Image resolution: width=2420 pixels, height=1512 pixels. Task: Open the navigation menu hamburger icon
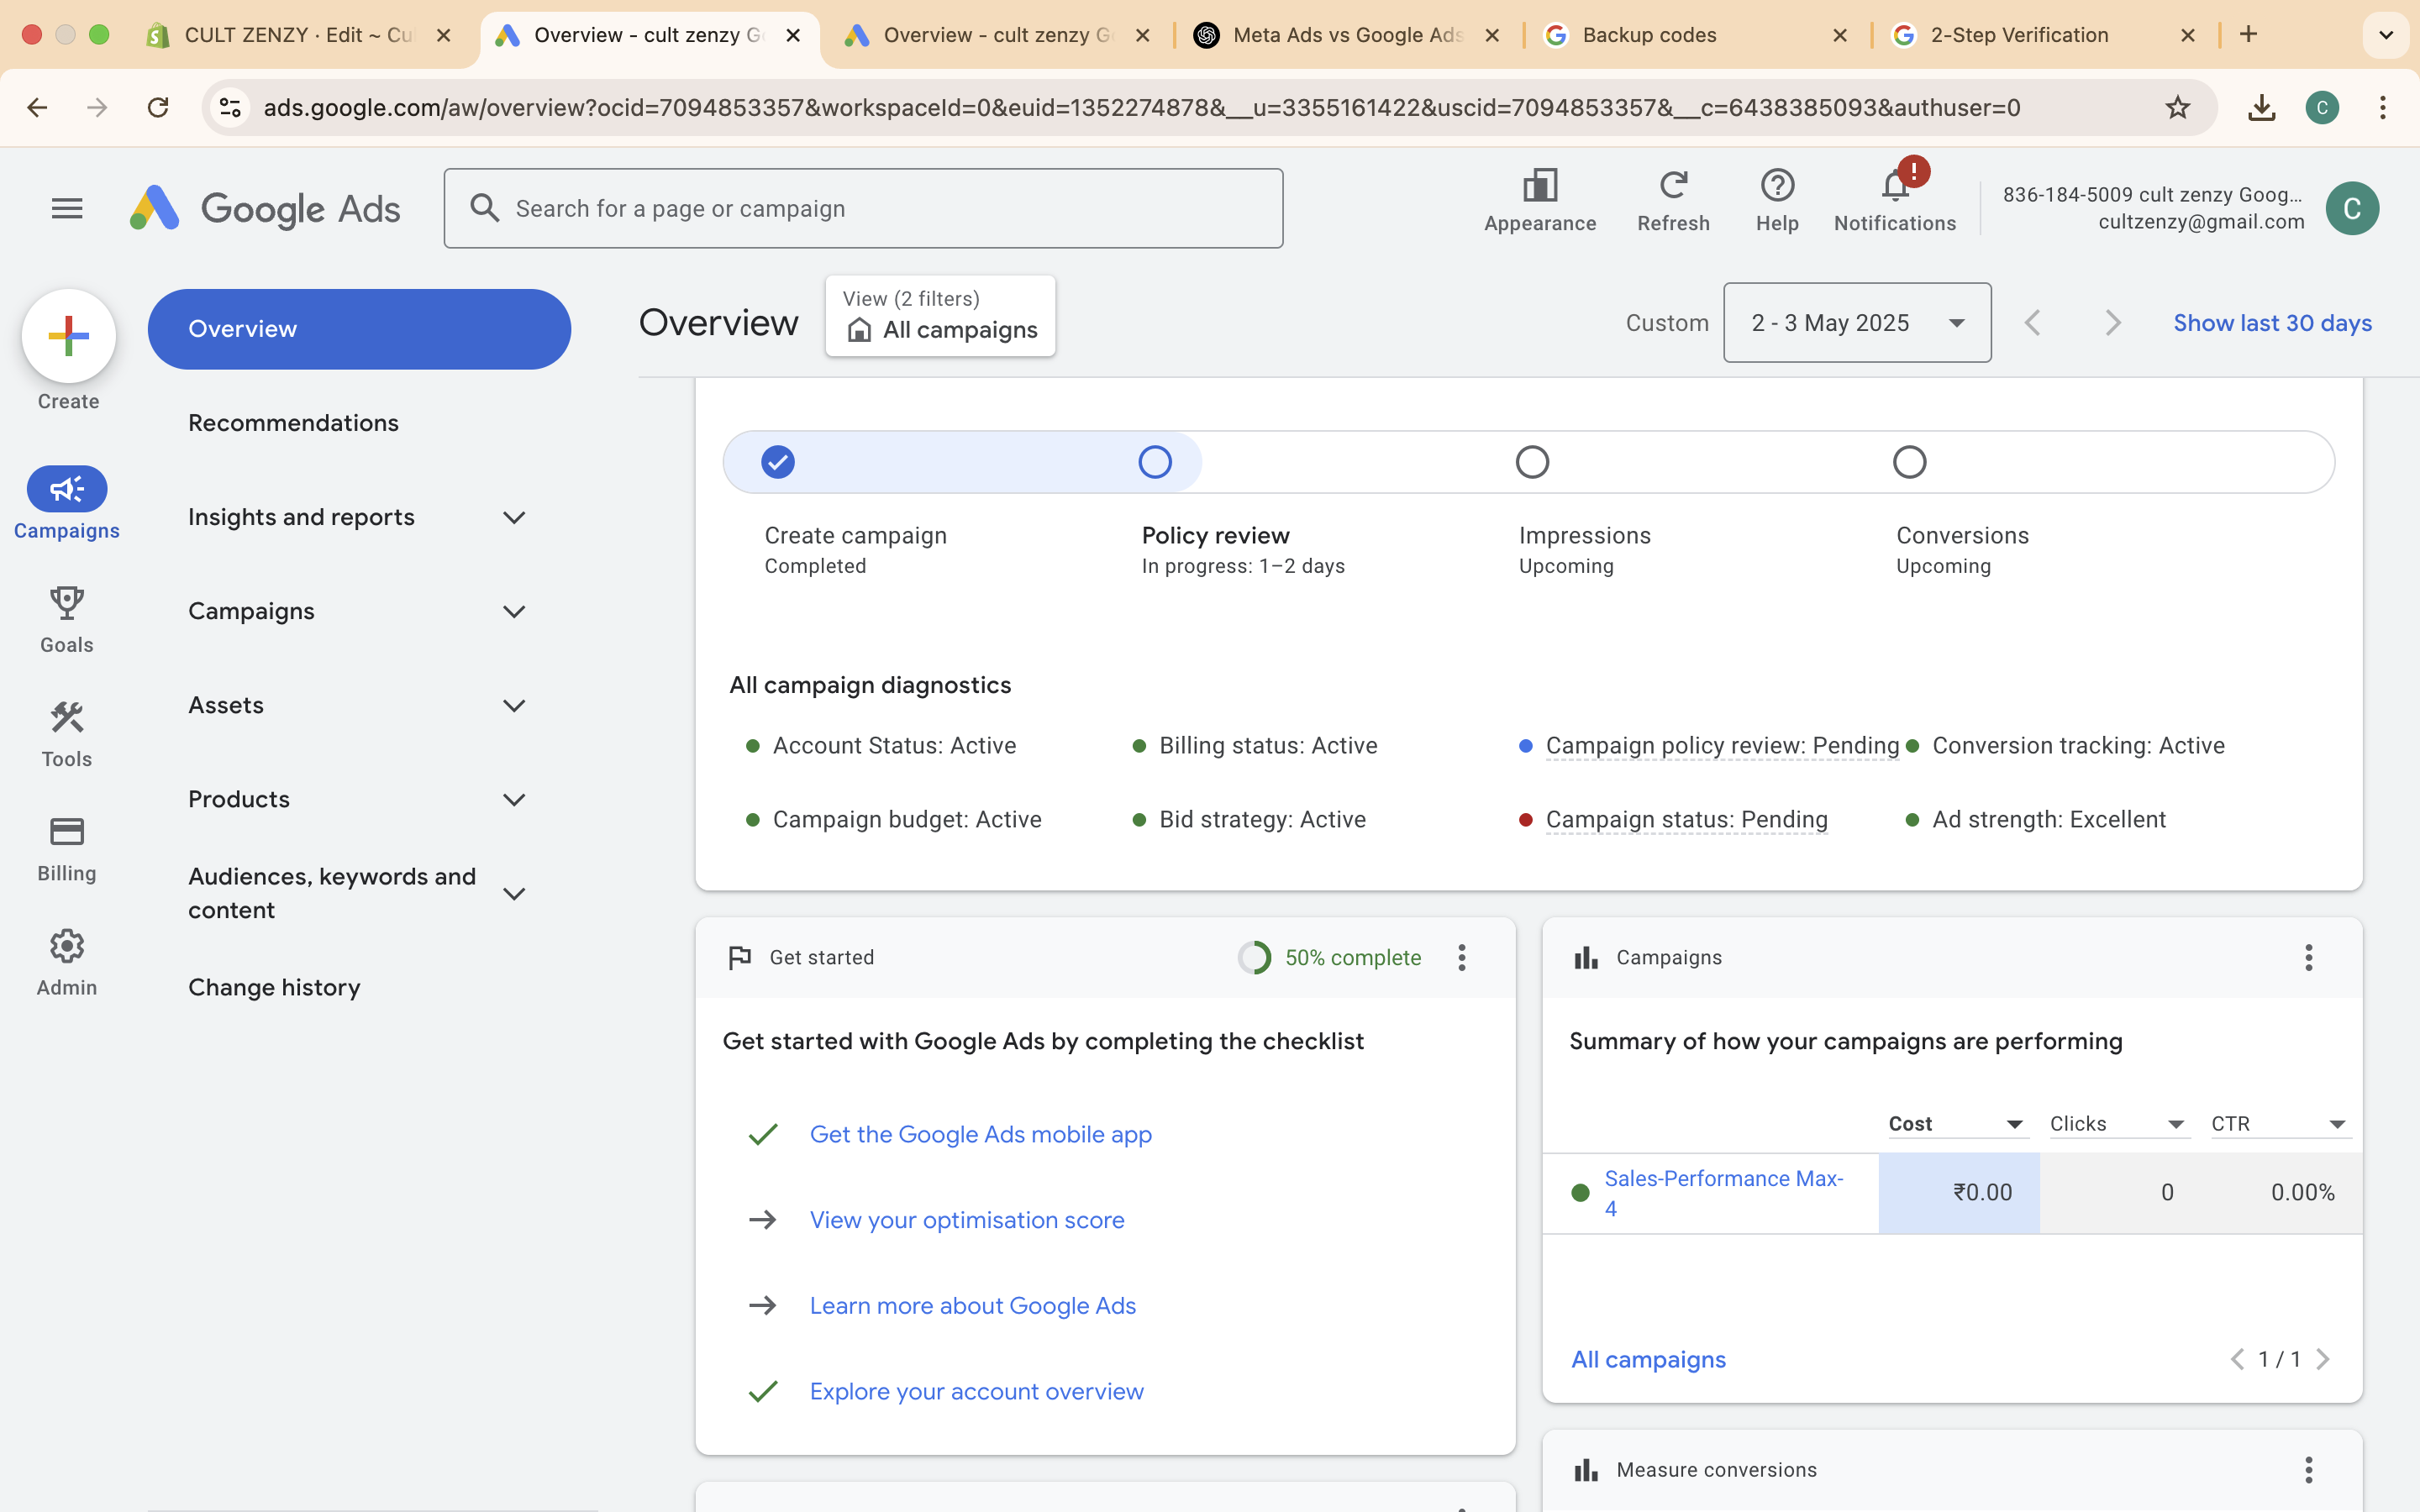66,208
